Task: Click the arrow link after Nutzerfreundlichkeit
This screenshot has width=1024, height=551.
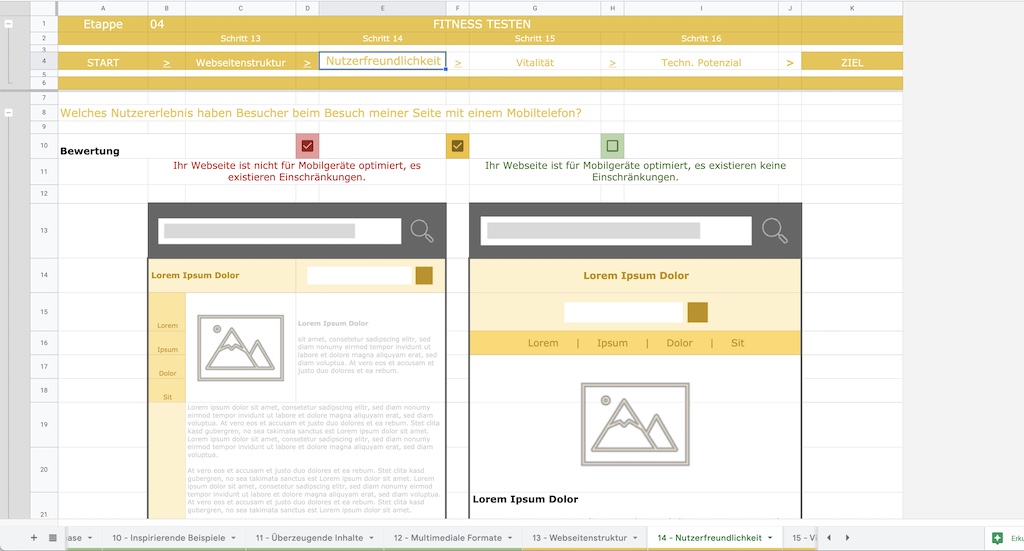Action: click(x=458, y=63)
